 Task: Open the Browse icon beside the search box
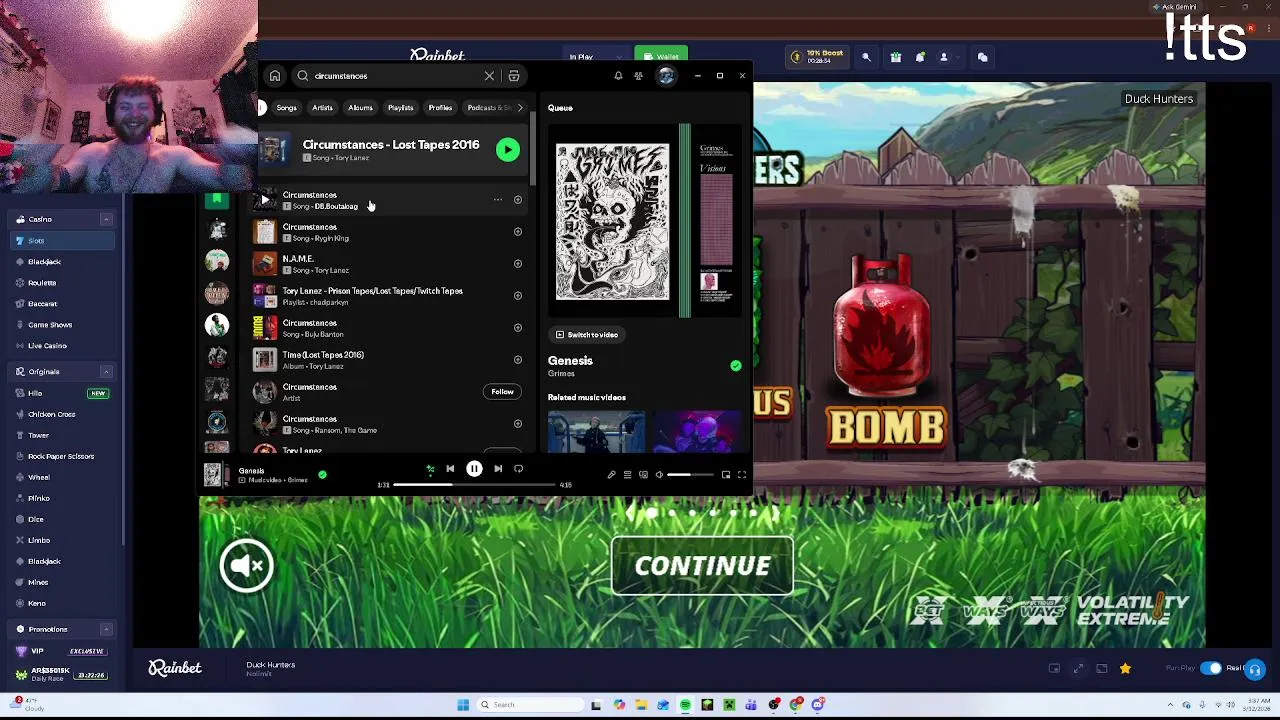tap(514, 76)
